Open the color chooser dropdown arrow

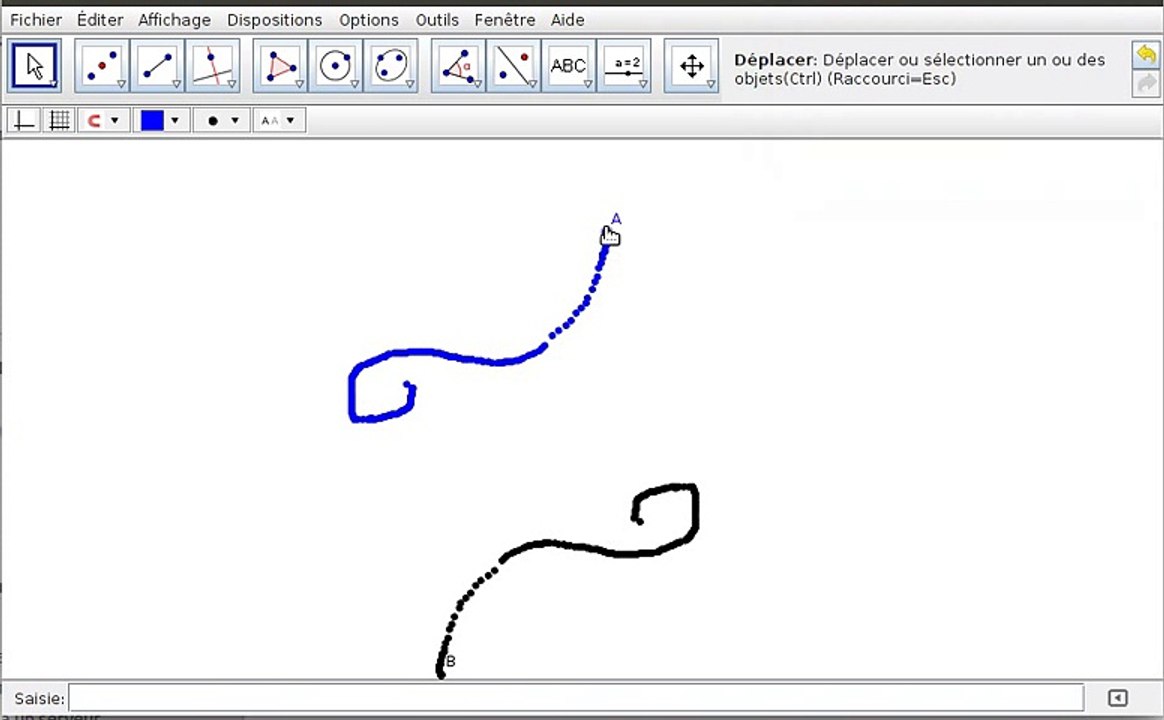point(174,120)
